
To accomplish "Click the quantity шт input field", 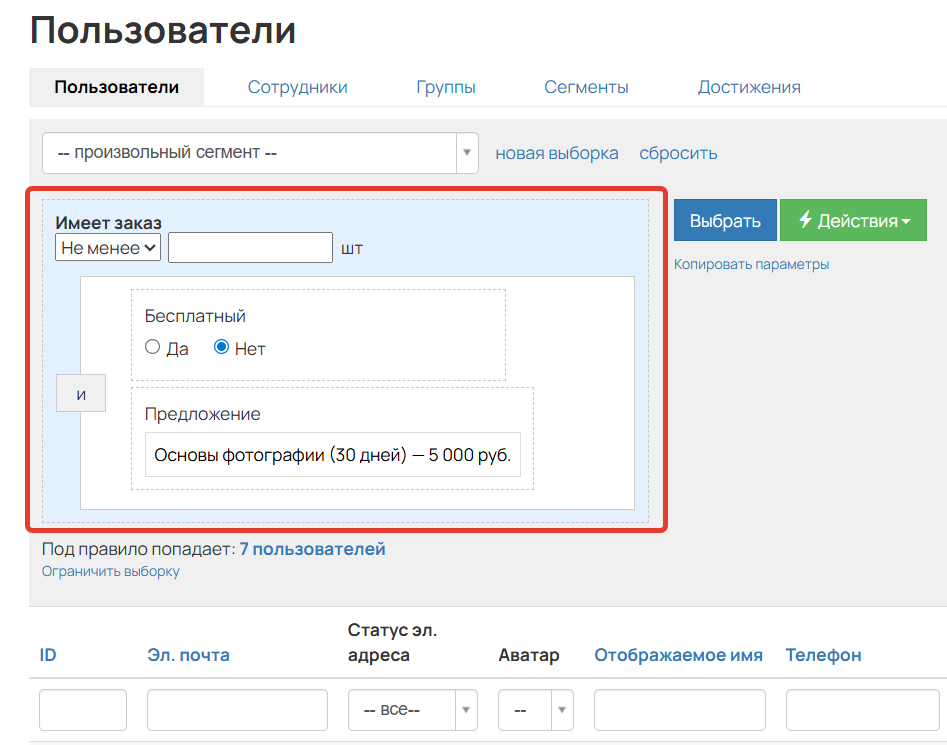I will (249, 247).
